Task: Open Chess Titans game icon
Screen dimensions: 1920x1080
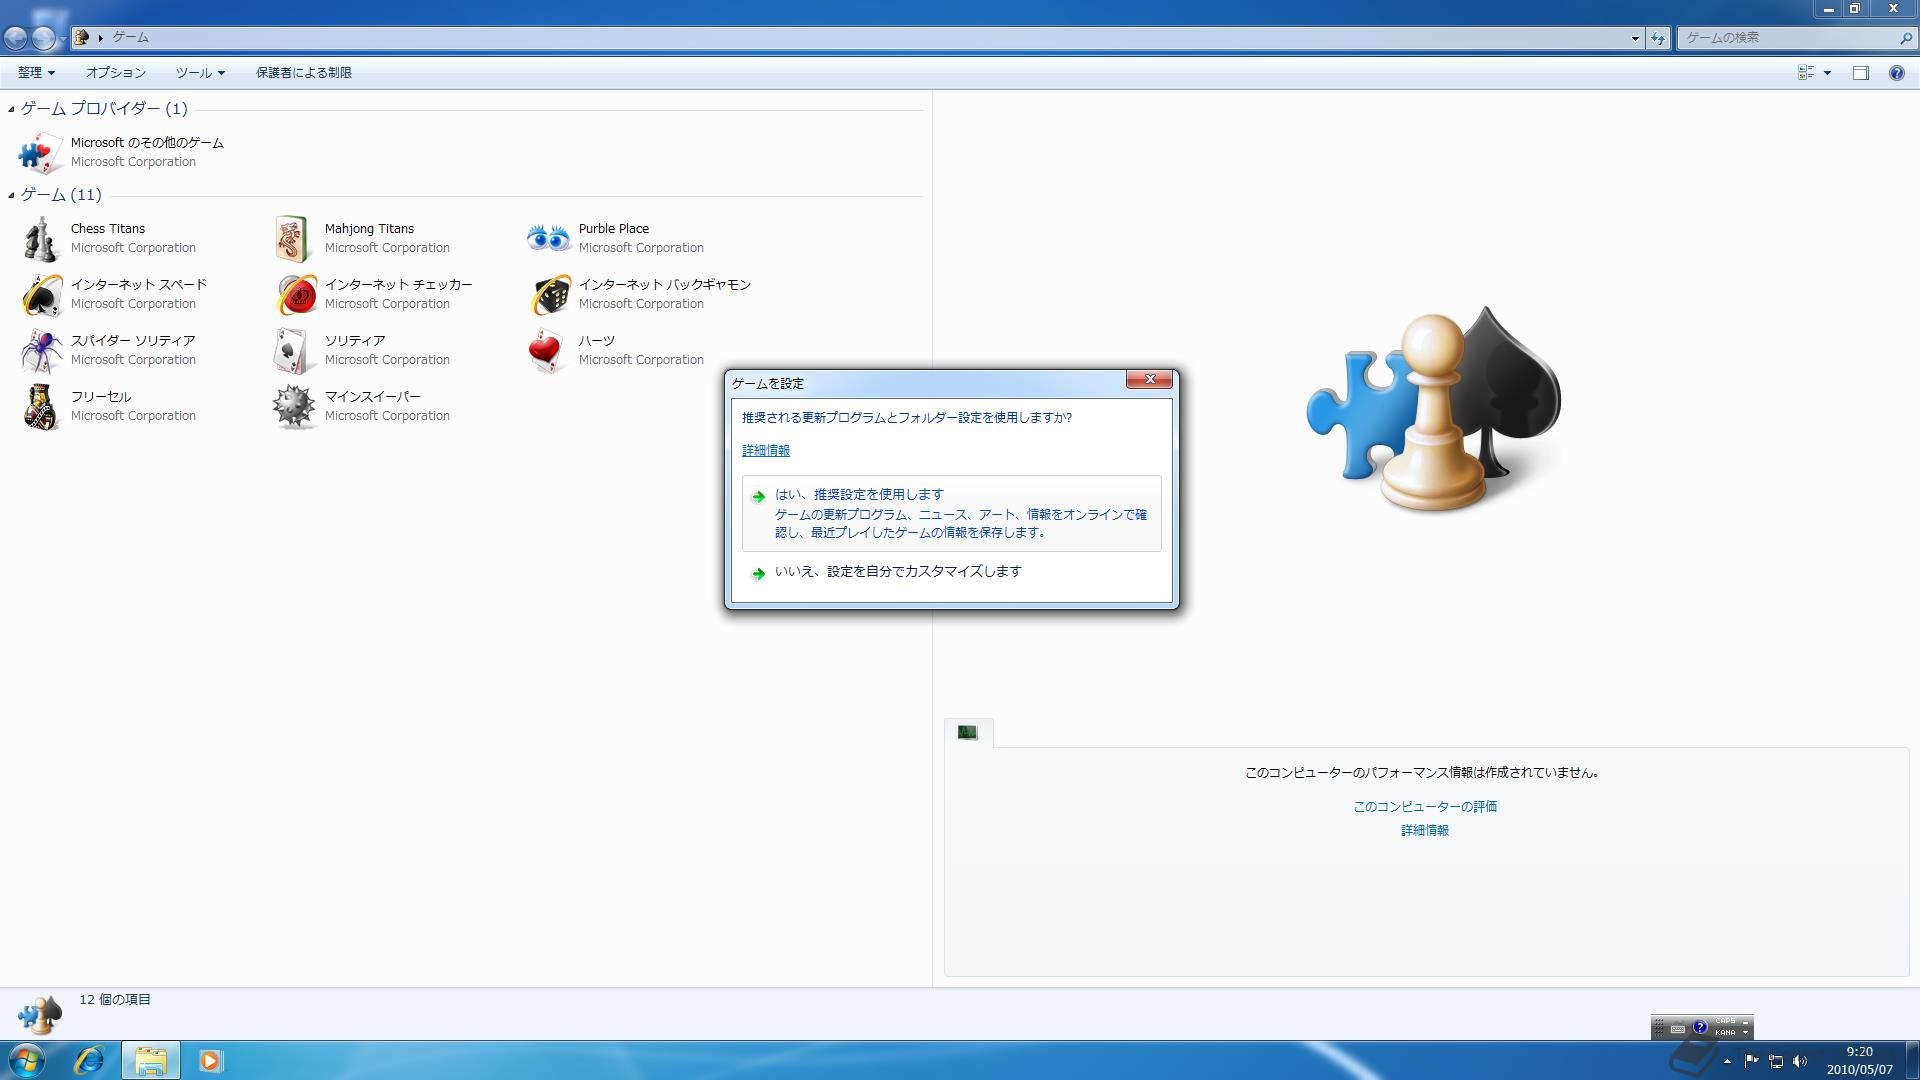Action: pyautogui.click(x=41, y=239)
